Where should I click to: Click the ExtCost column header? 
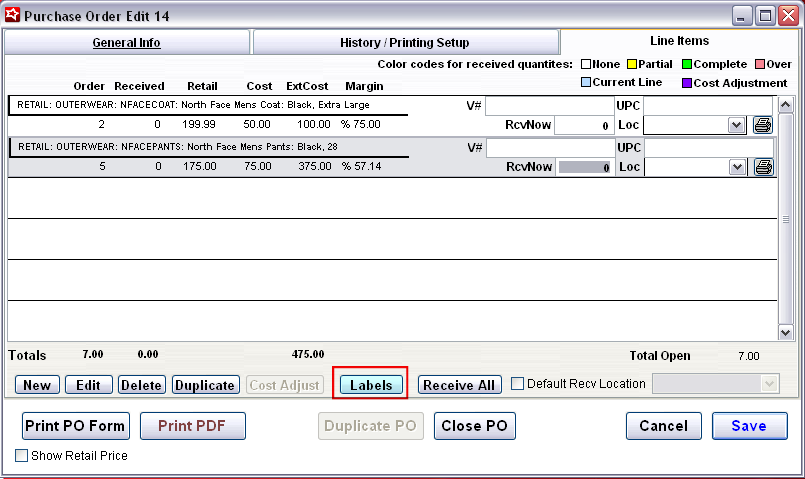[307, 86]
